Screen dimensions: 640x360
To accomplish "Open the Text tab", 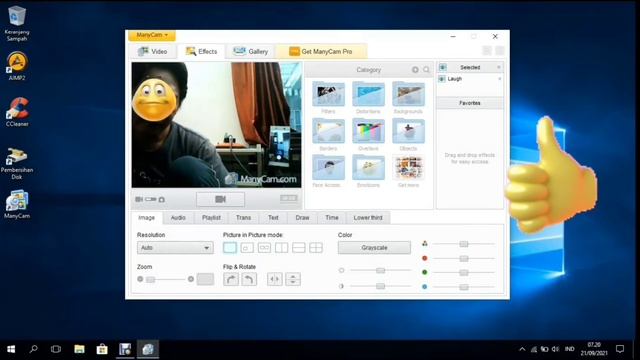I will pos(273,218).
